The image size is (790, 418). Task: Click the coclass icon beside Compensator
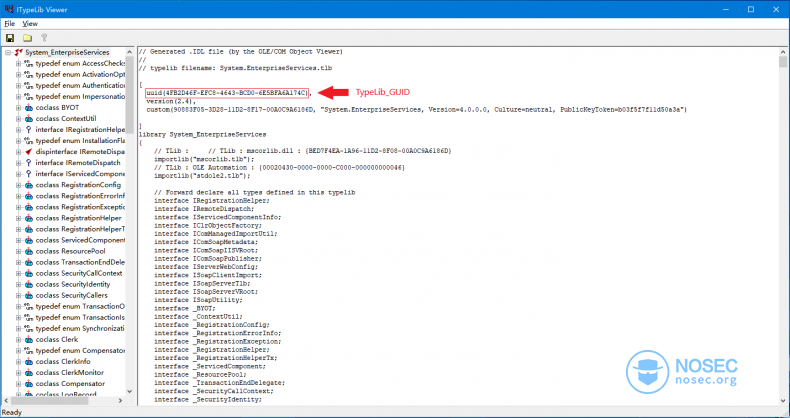[x=29, y=384]
